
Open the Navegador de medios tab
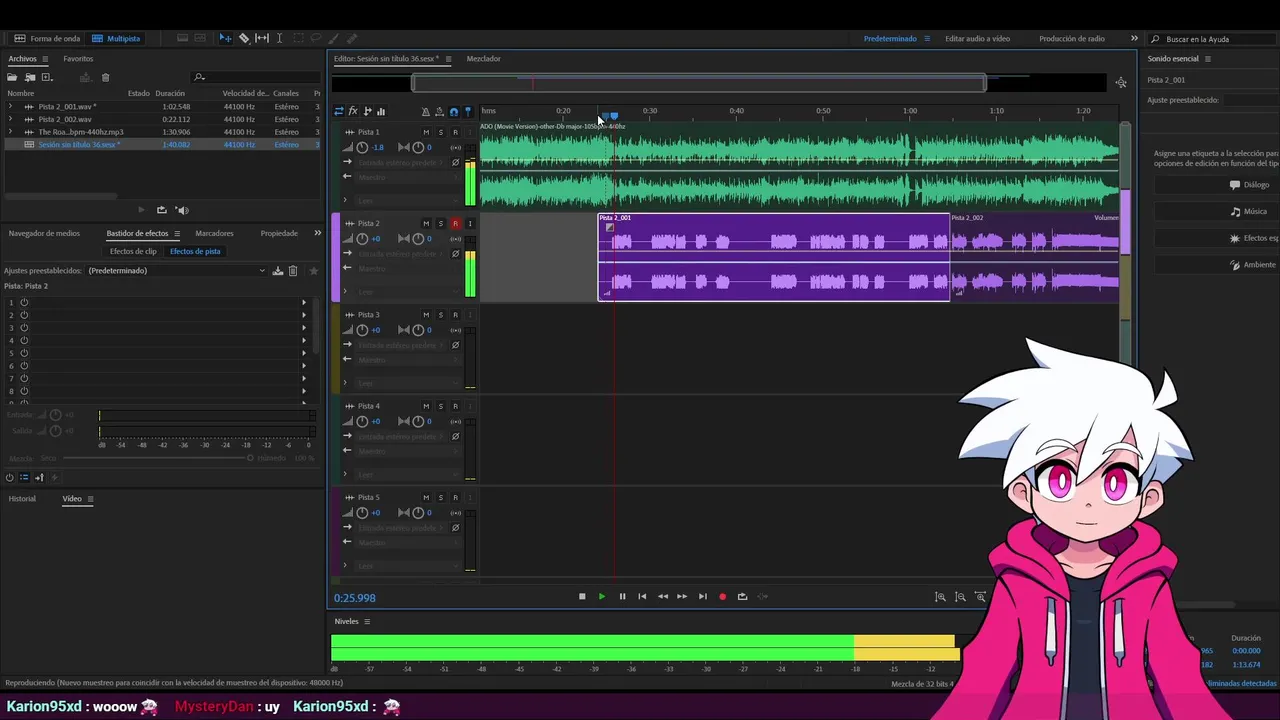tap(44, 233)
